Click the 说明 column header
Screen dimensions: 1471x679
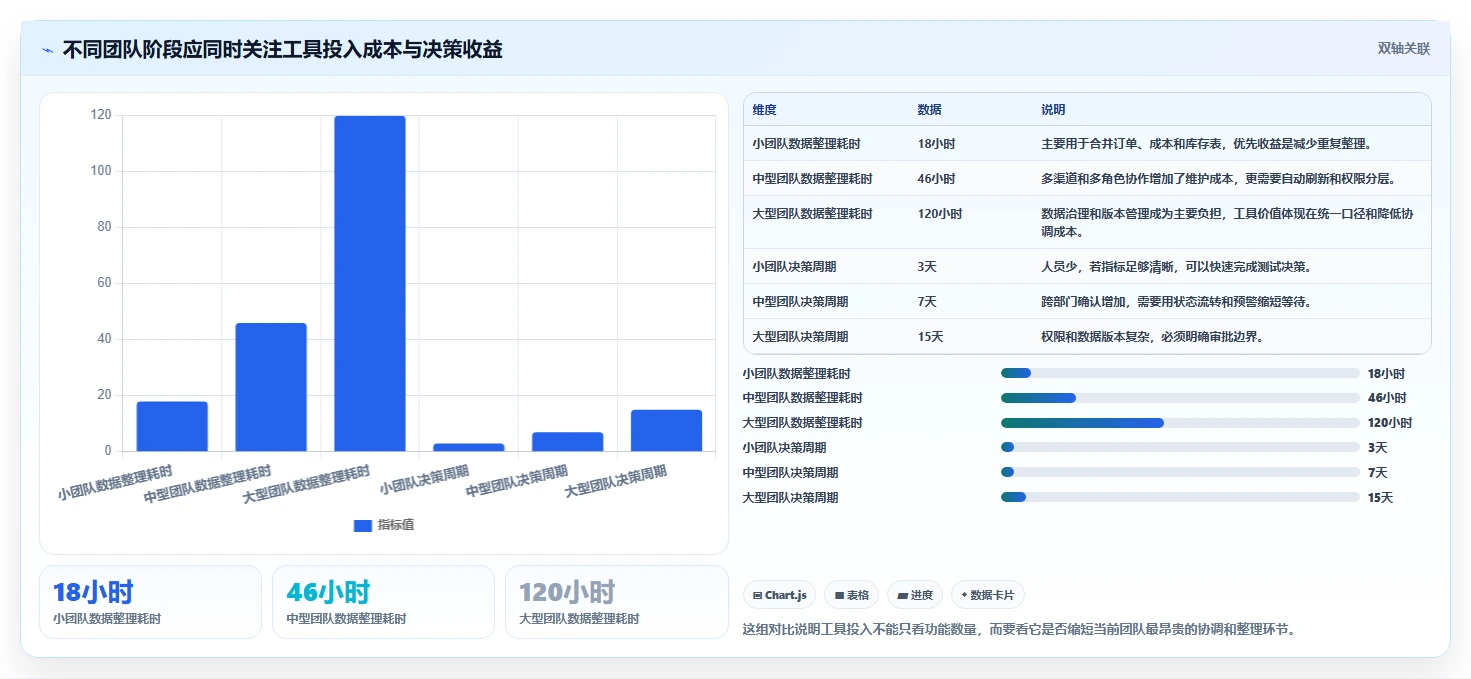(x=1053, y=110)
